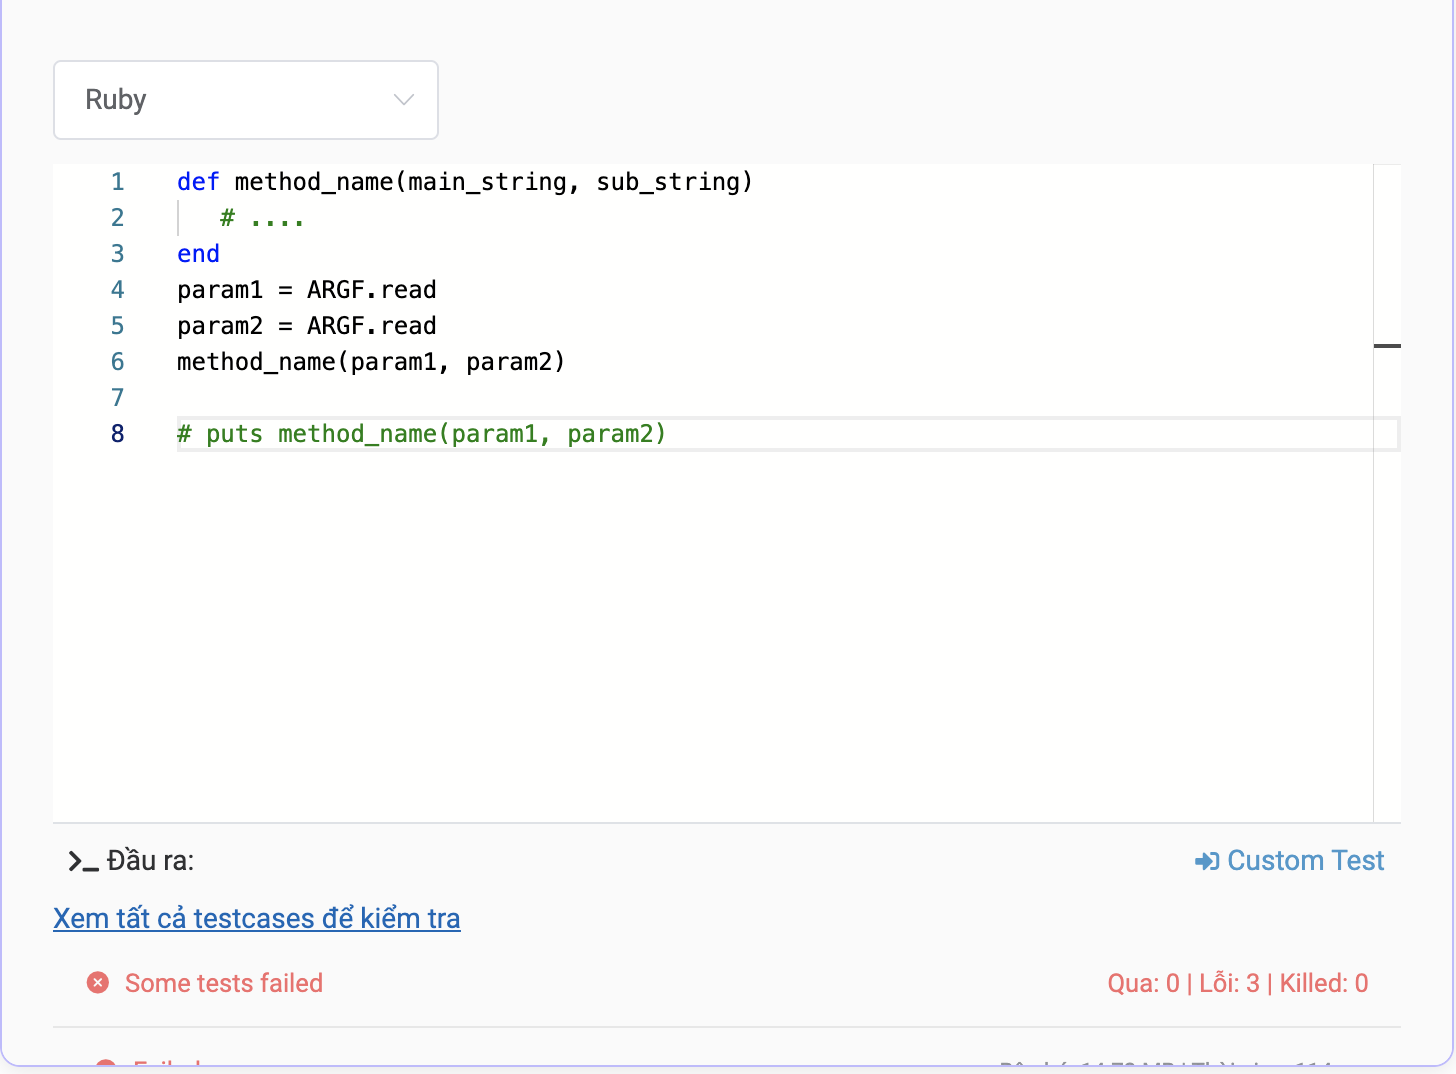Click the chevron arrow in the language selector
Screen dimensions: 1456x1074
click(x=404, y=100)
